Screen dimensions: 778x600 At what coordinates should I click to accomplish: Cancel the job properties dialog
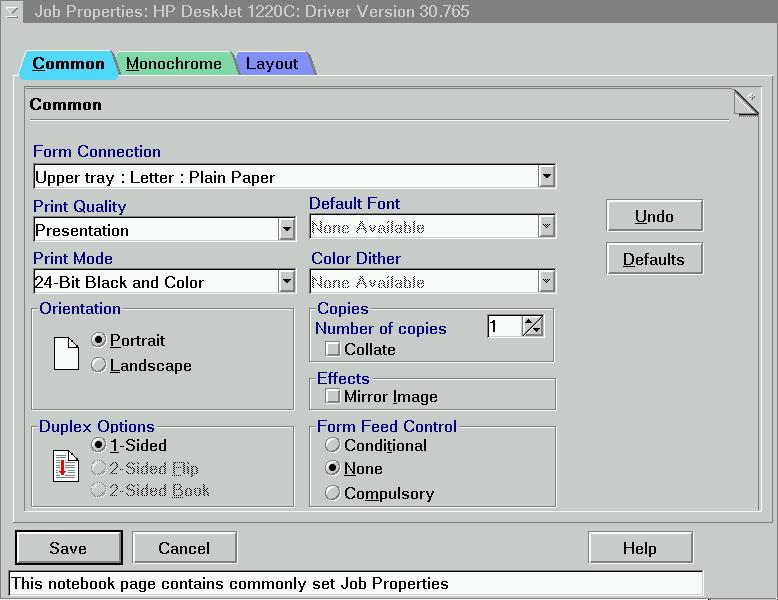tap(184, 547)
